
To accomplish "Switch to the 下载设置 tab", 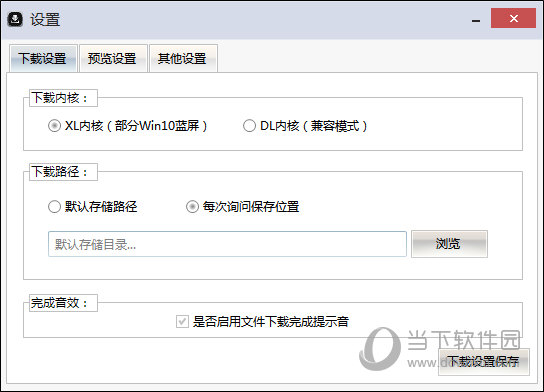I will 43,58.
